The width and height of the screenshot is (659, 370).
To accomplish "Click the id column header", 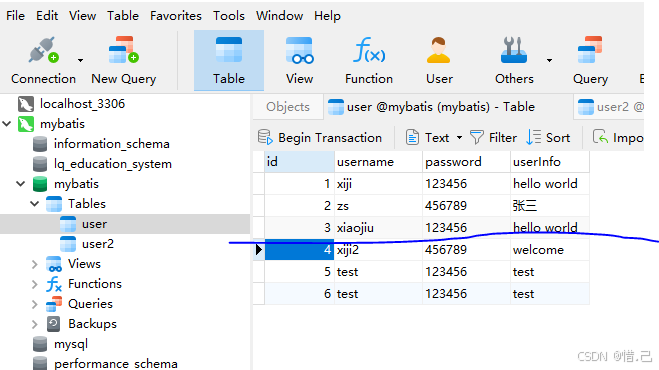I will [x=299, y=162].
